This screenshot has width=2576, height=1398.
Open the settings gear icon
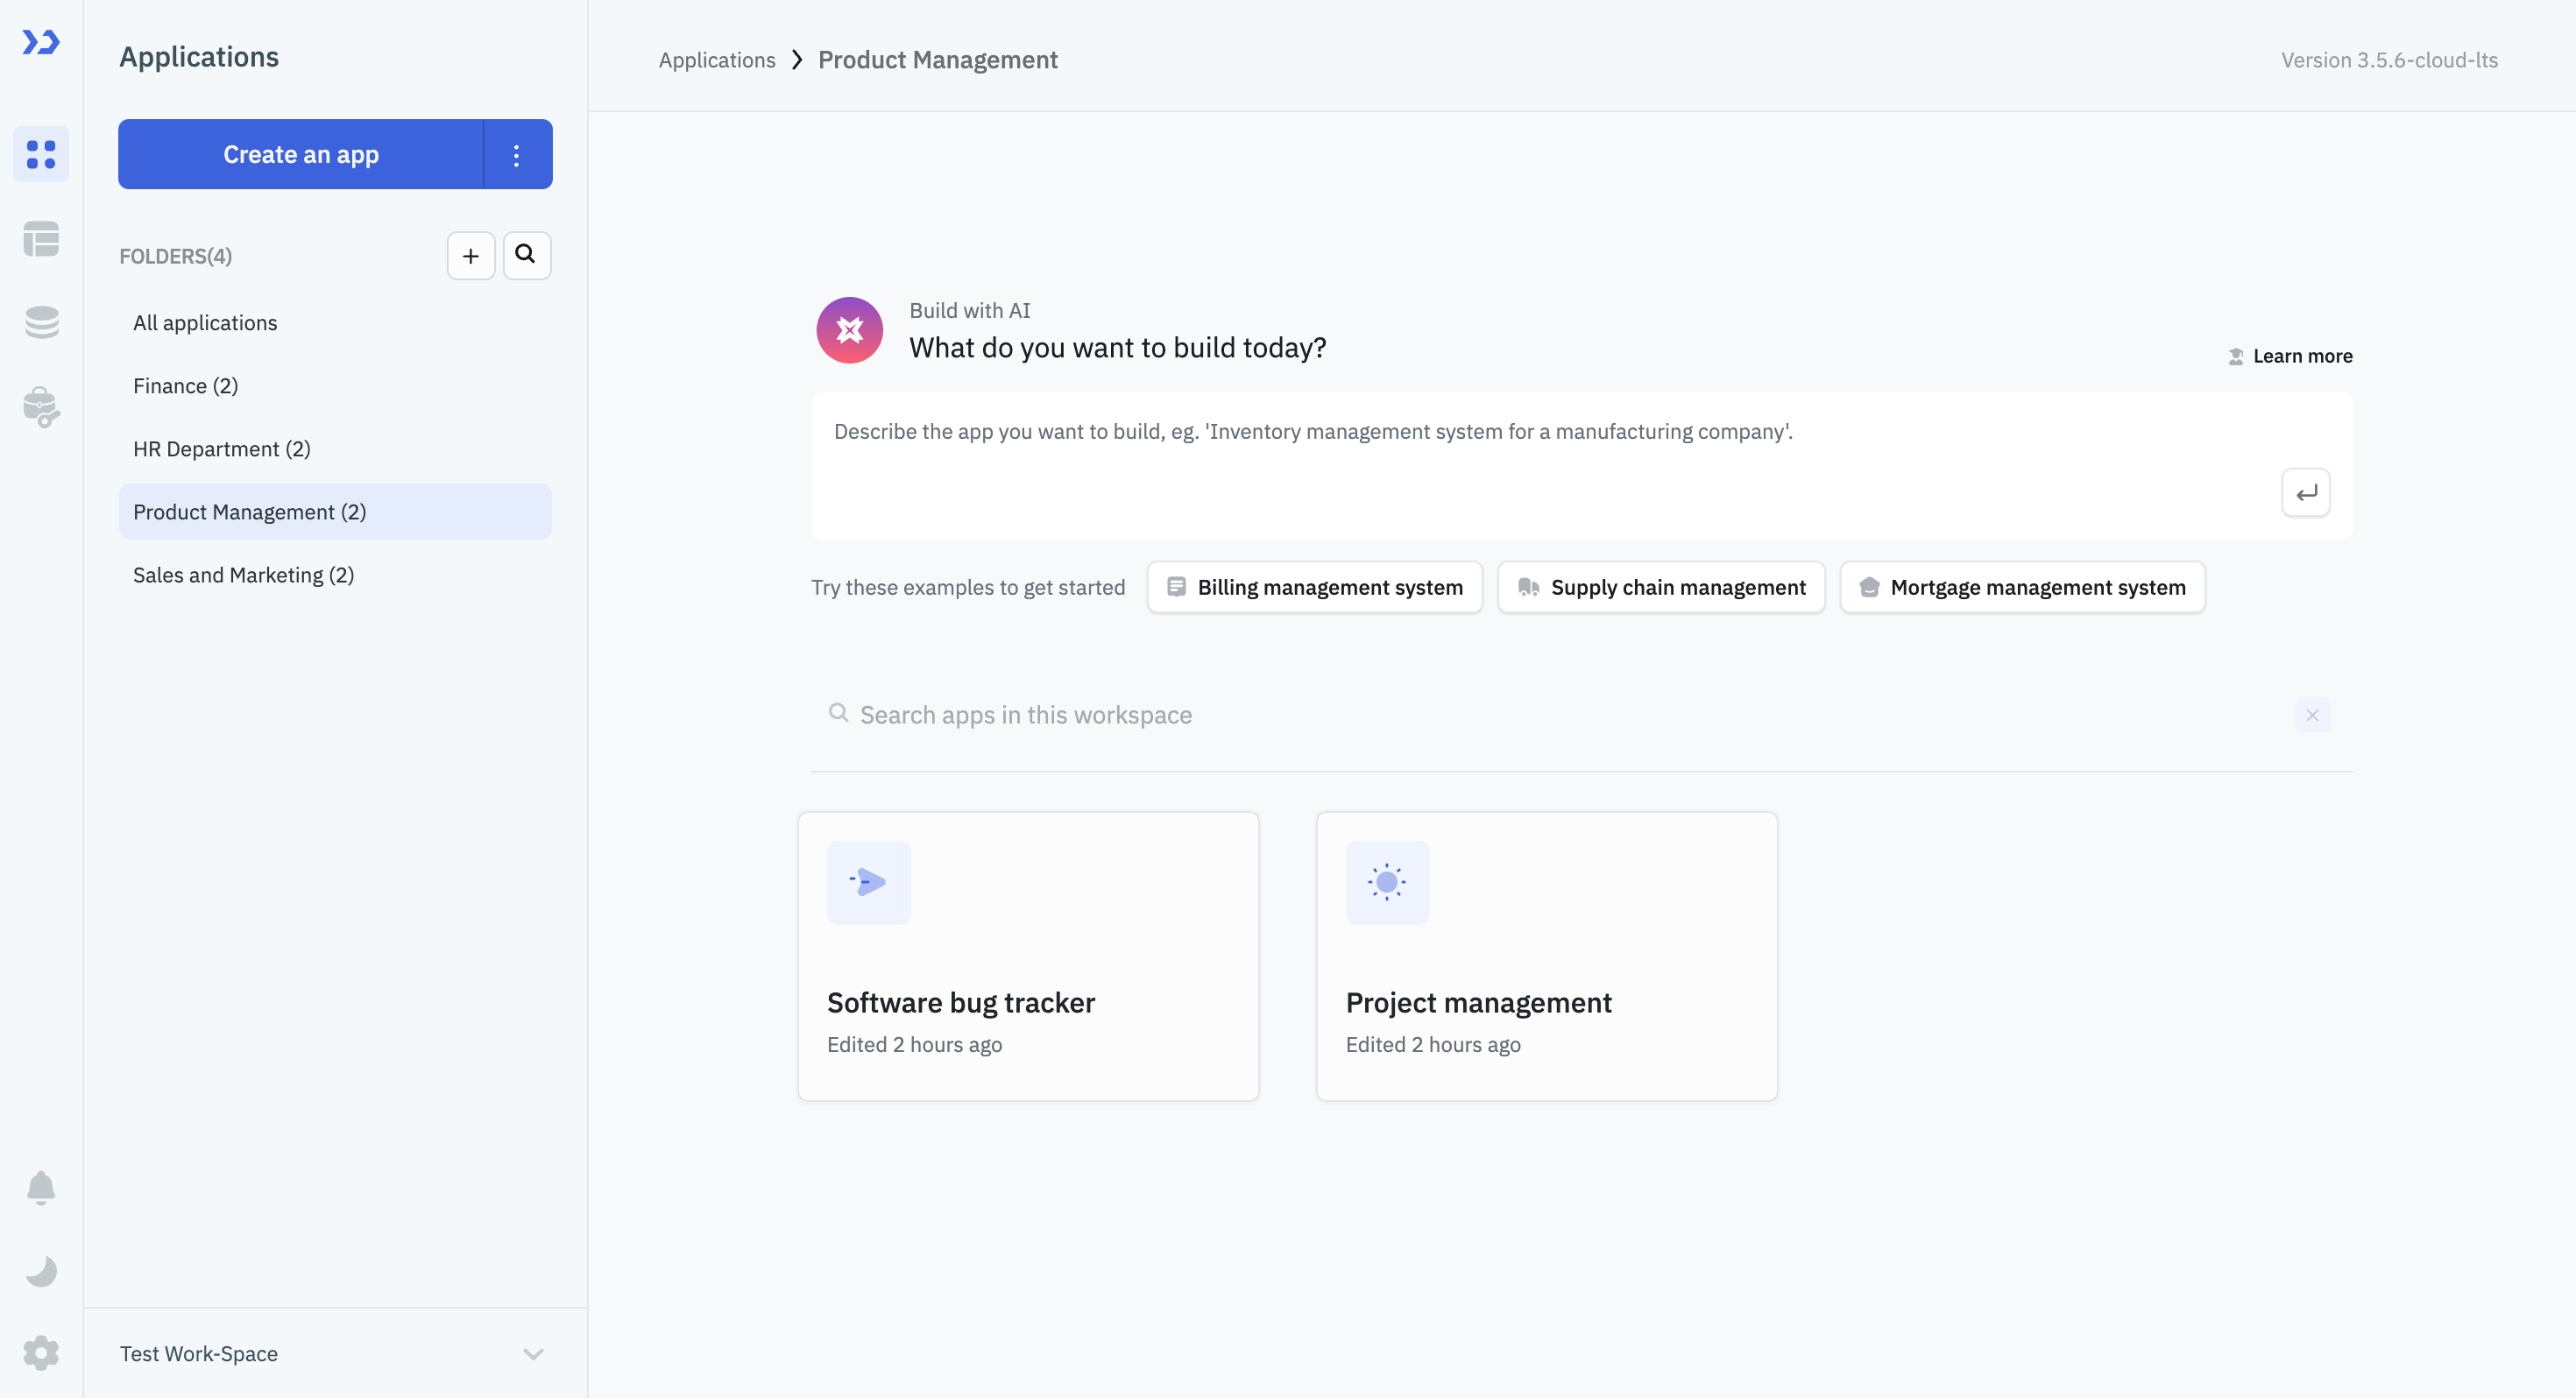pyautogui.click(x=41, y=1352)
